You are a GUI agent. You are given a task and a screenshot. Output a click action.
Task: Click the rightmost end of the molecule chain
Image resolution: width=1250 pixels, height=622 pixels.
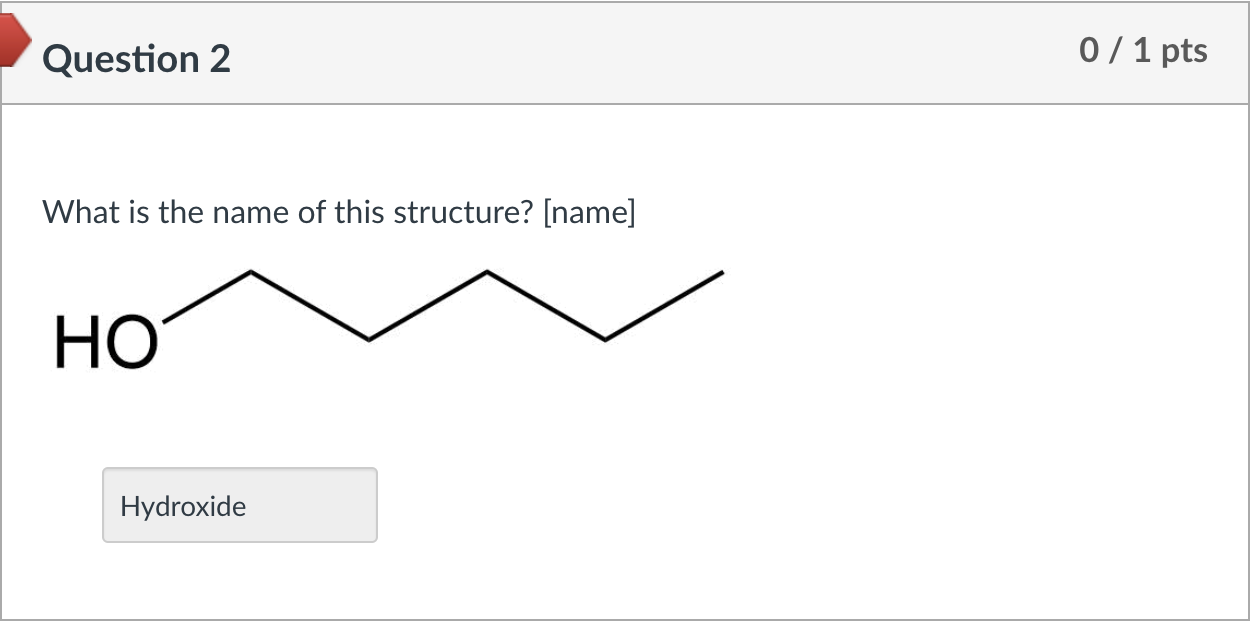[720, 272]
